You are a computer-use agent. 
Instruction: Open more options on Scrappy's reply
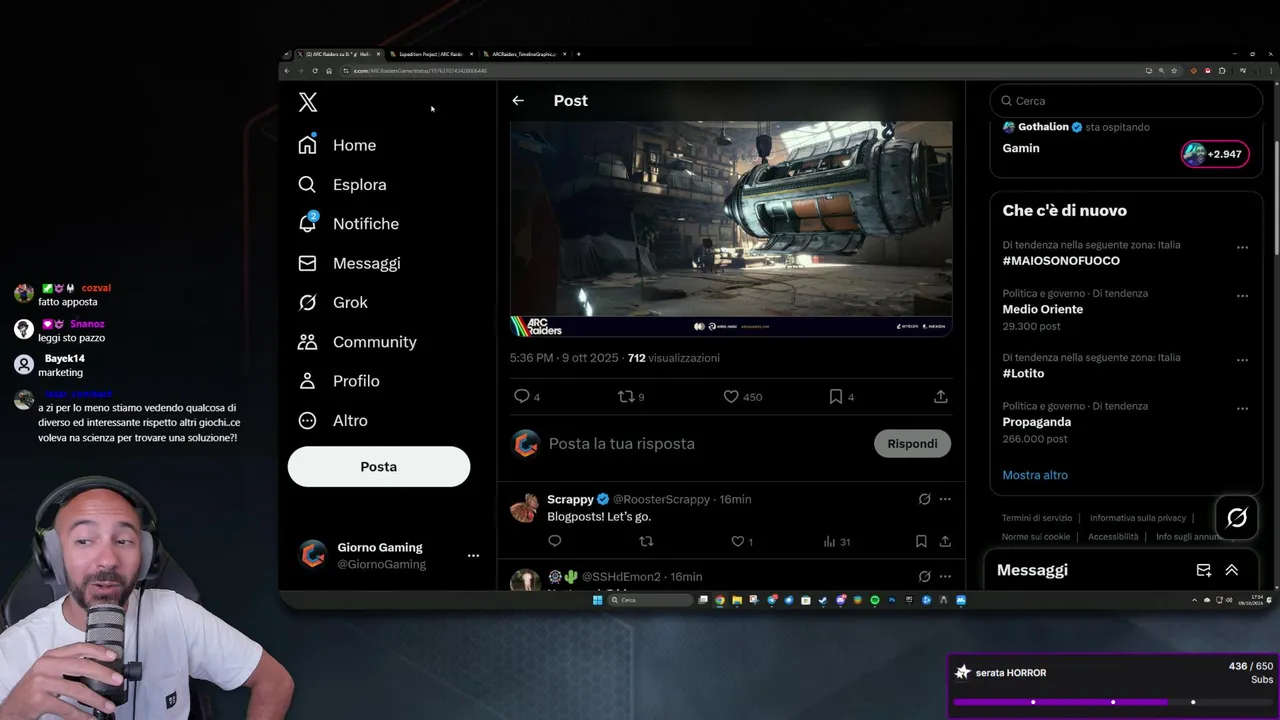click(945, 499)
